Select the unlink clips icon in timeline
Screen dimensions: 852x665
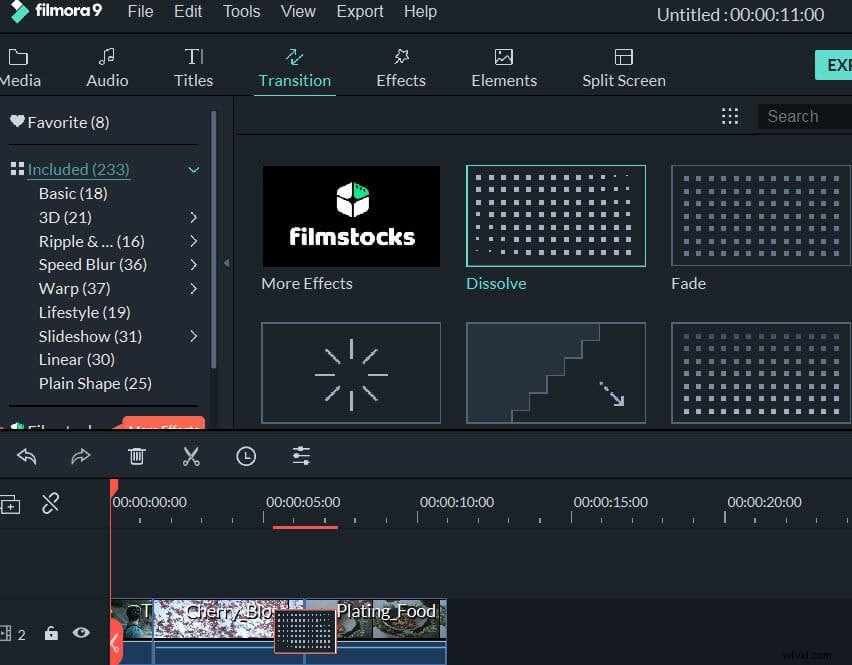click(x=51, y=504)
